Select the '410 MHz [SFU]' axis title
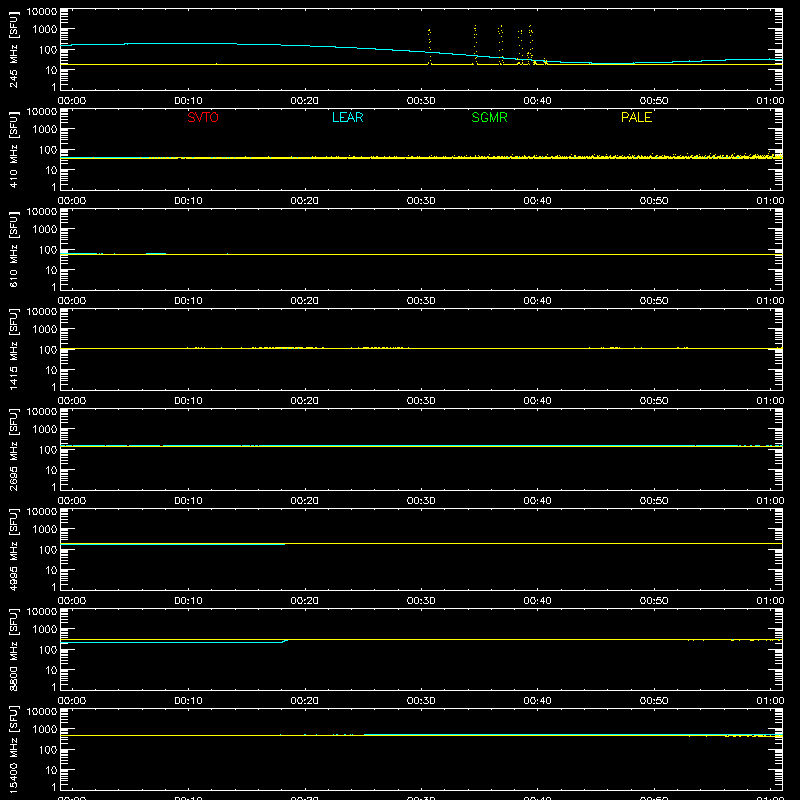 pos(13,149)
